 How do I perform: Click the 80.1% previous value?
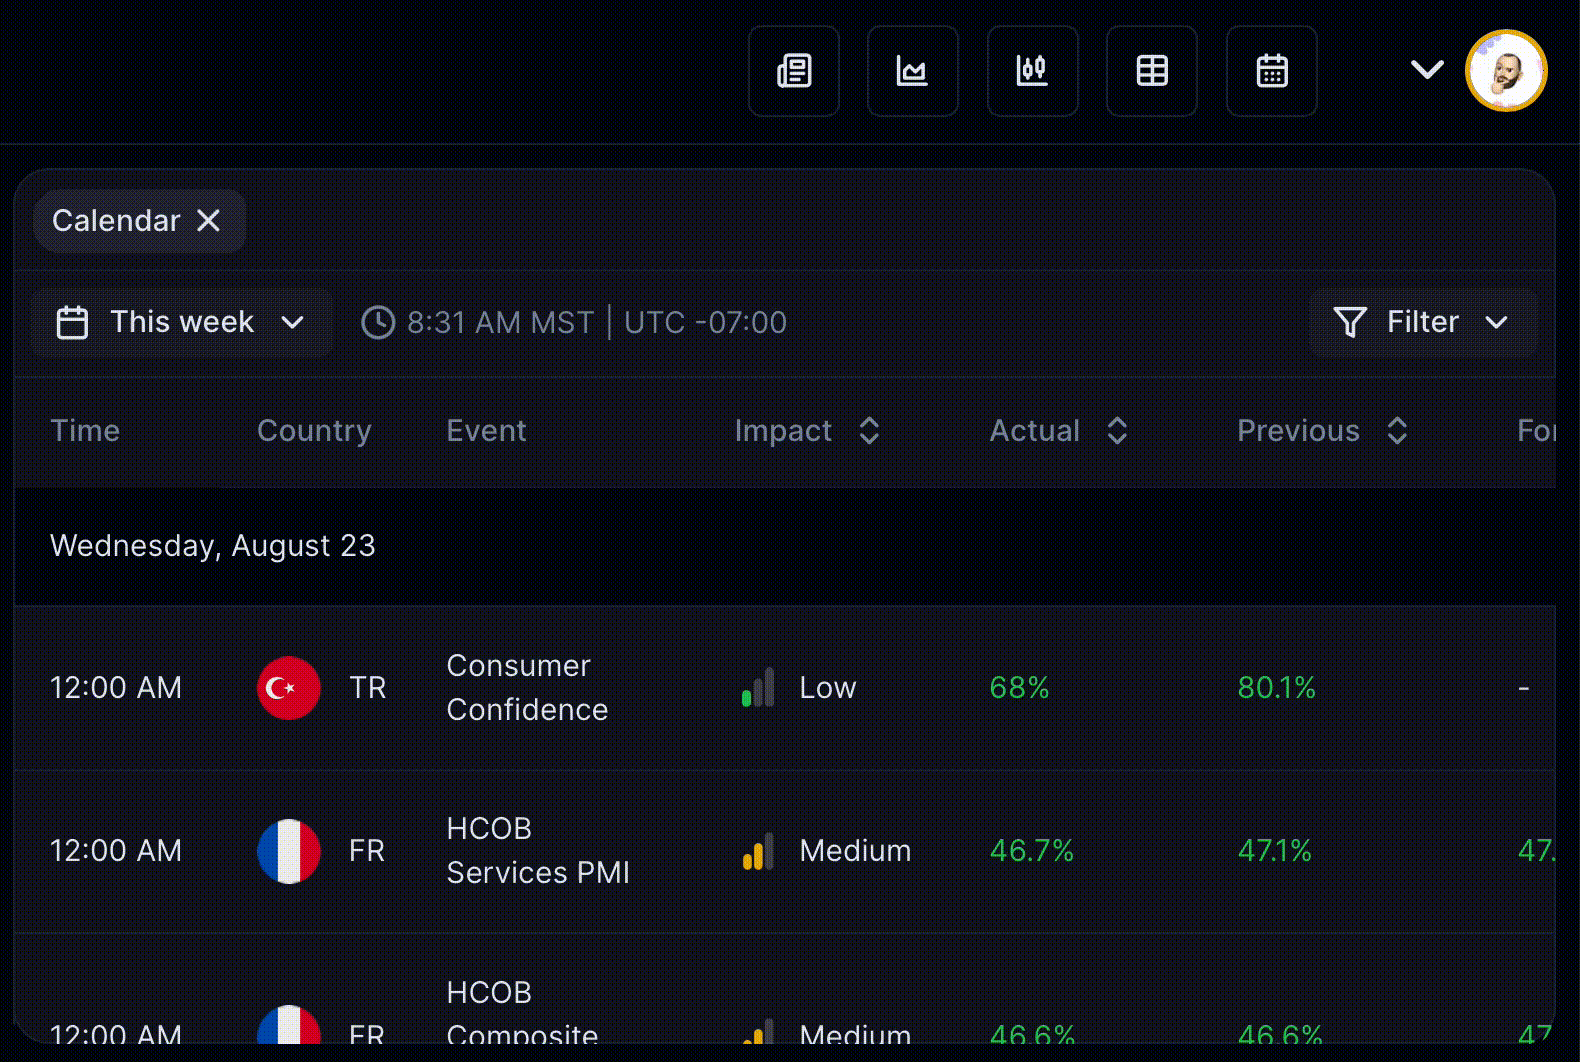(1276, 688)
